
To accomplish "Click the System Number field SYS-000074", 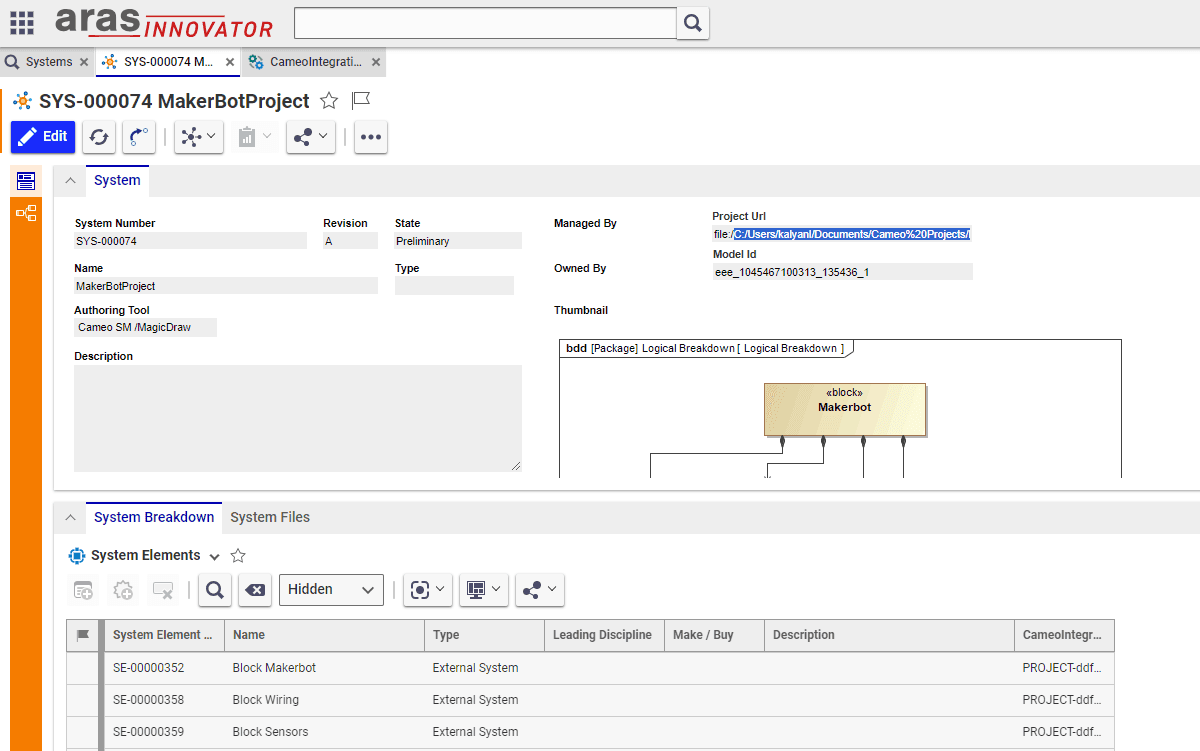I will (x=190, y=241).
